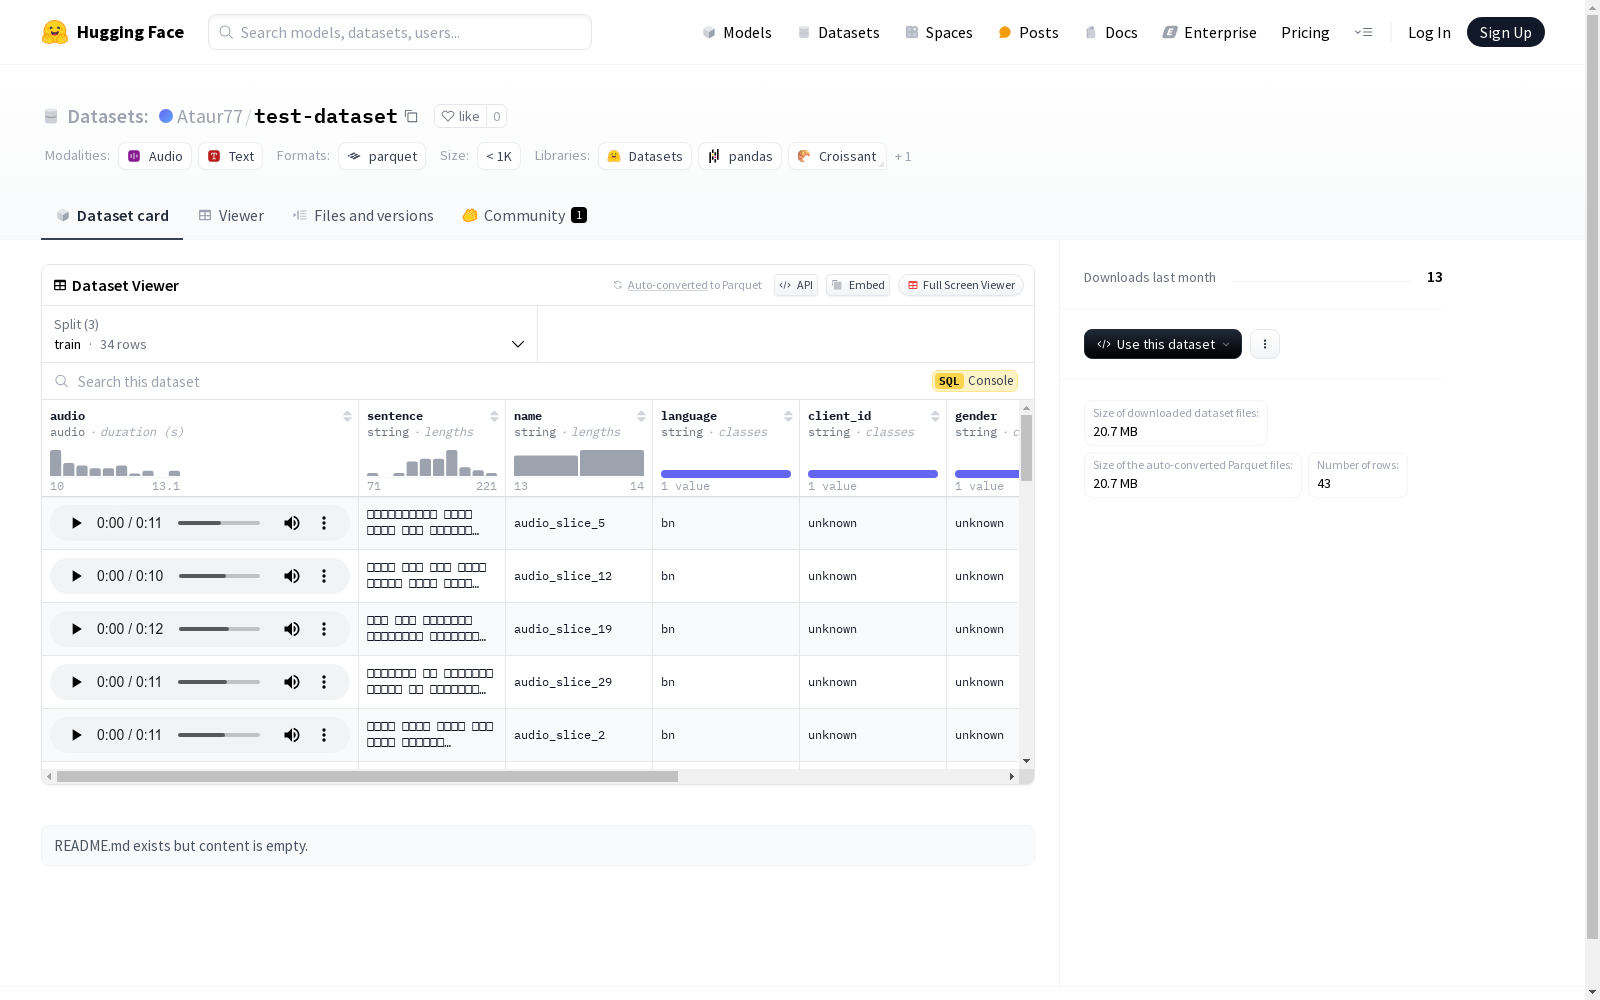This screenshot has height=1000, width=1600.
Task: Copy the dataset name with copy icon
Action: (x=411, y=116)
